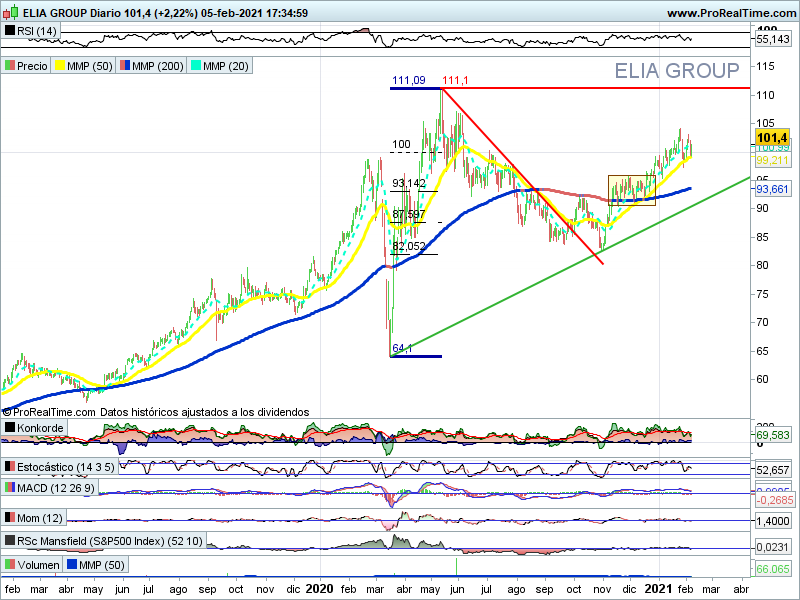Click the Konkorde indicator icon
This screenshot has width=800, height=600.
coord(9,427)
